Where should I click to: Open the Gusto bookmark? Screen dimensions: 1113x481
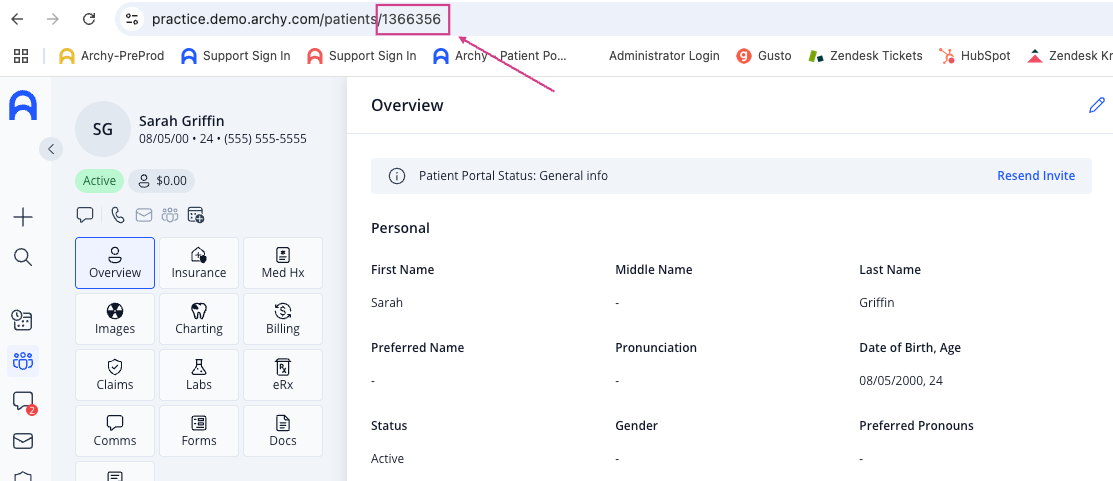click(x=764, y=56)
